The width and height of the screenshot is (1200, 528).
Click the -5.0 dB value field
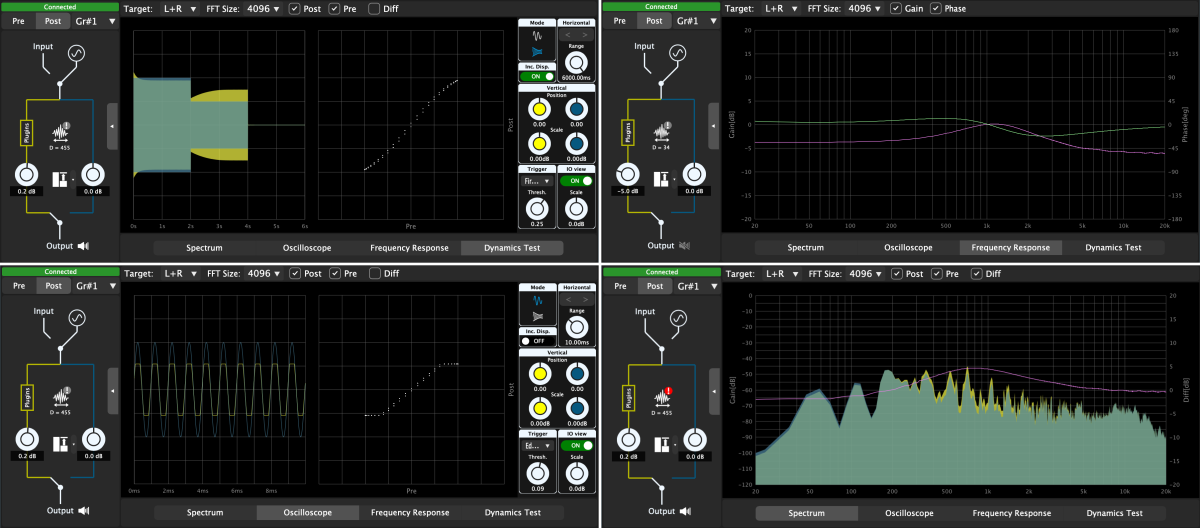tap(627, 191)
